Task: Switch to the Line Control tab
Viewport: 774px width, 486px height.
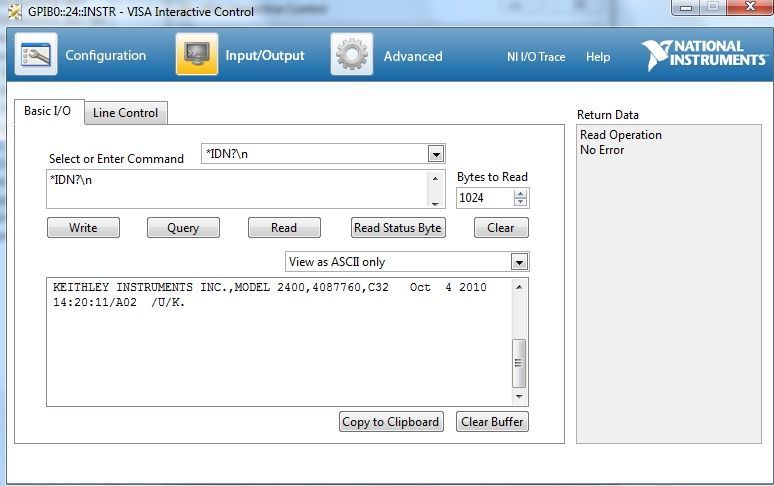Action: (x=125, y=113)
